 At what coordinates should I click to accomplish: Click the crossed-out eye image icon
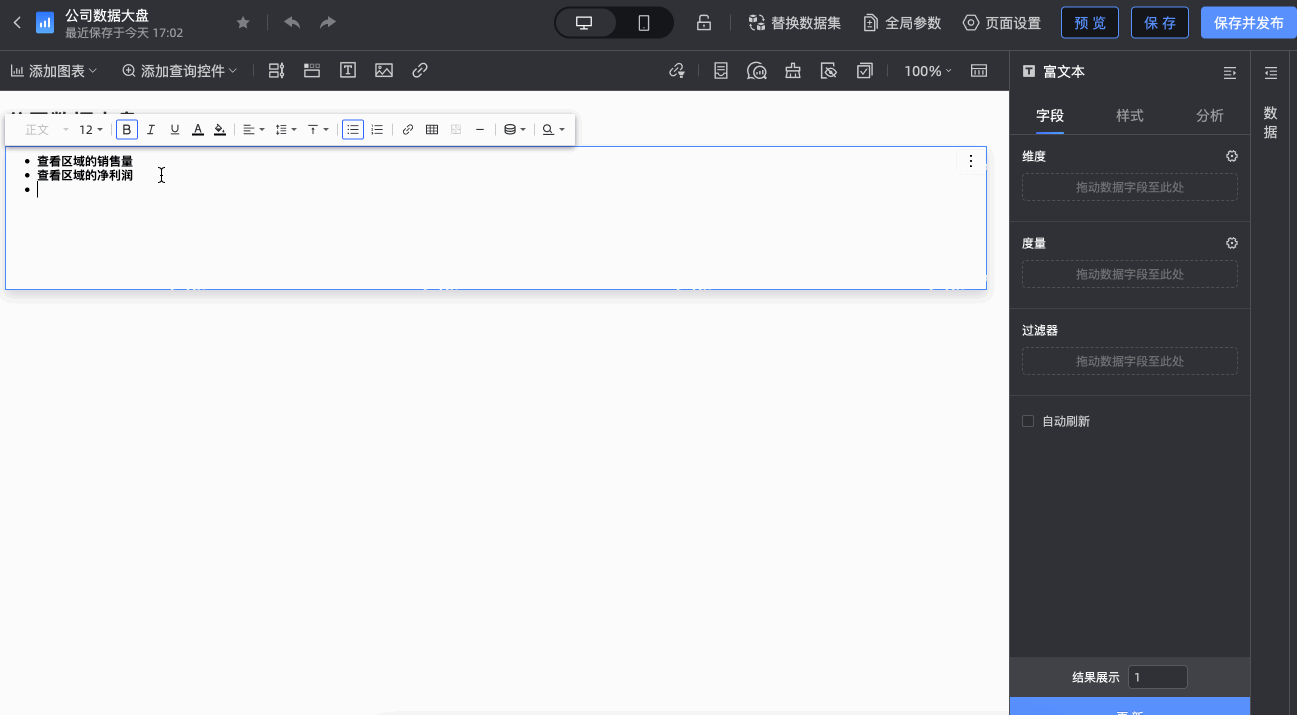[x=829, y=71]
